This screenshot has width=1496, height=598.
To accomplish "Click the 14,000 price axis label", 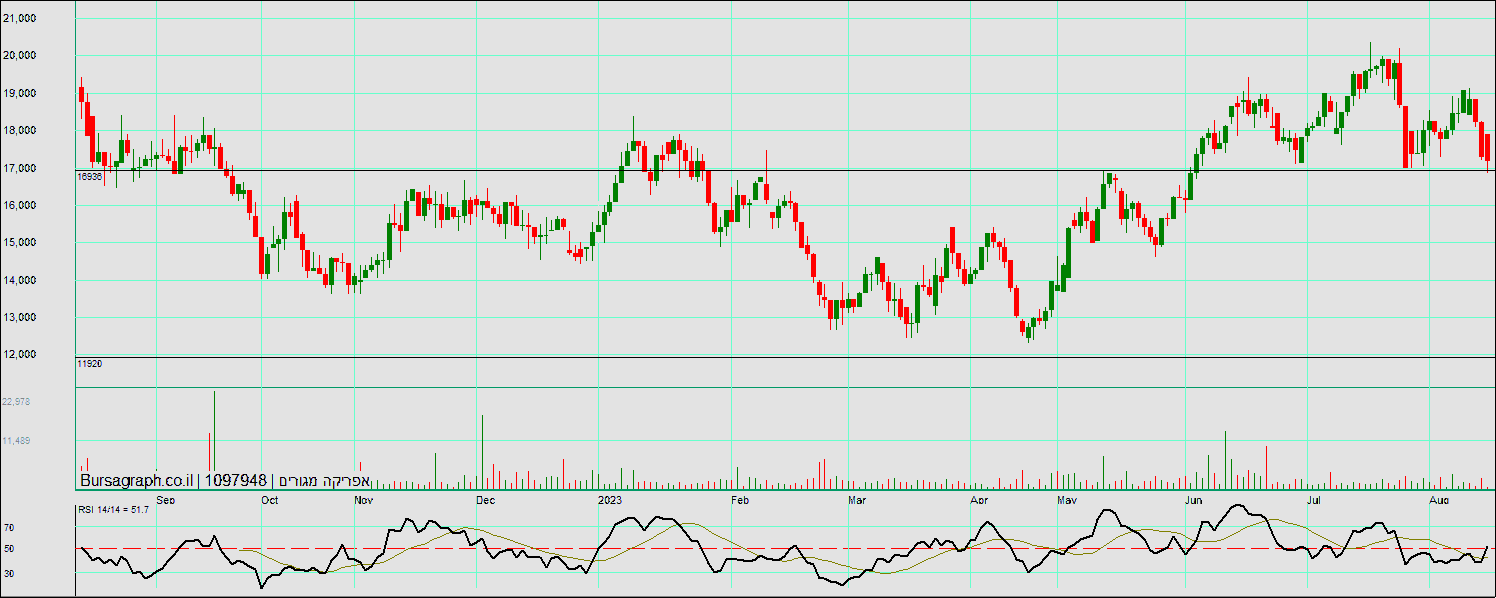I will click(20, 281).
